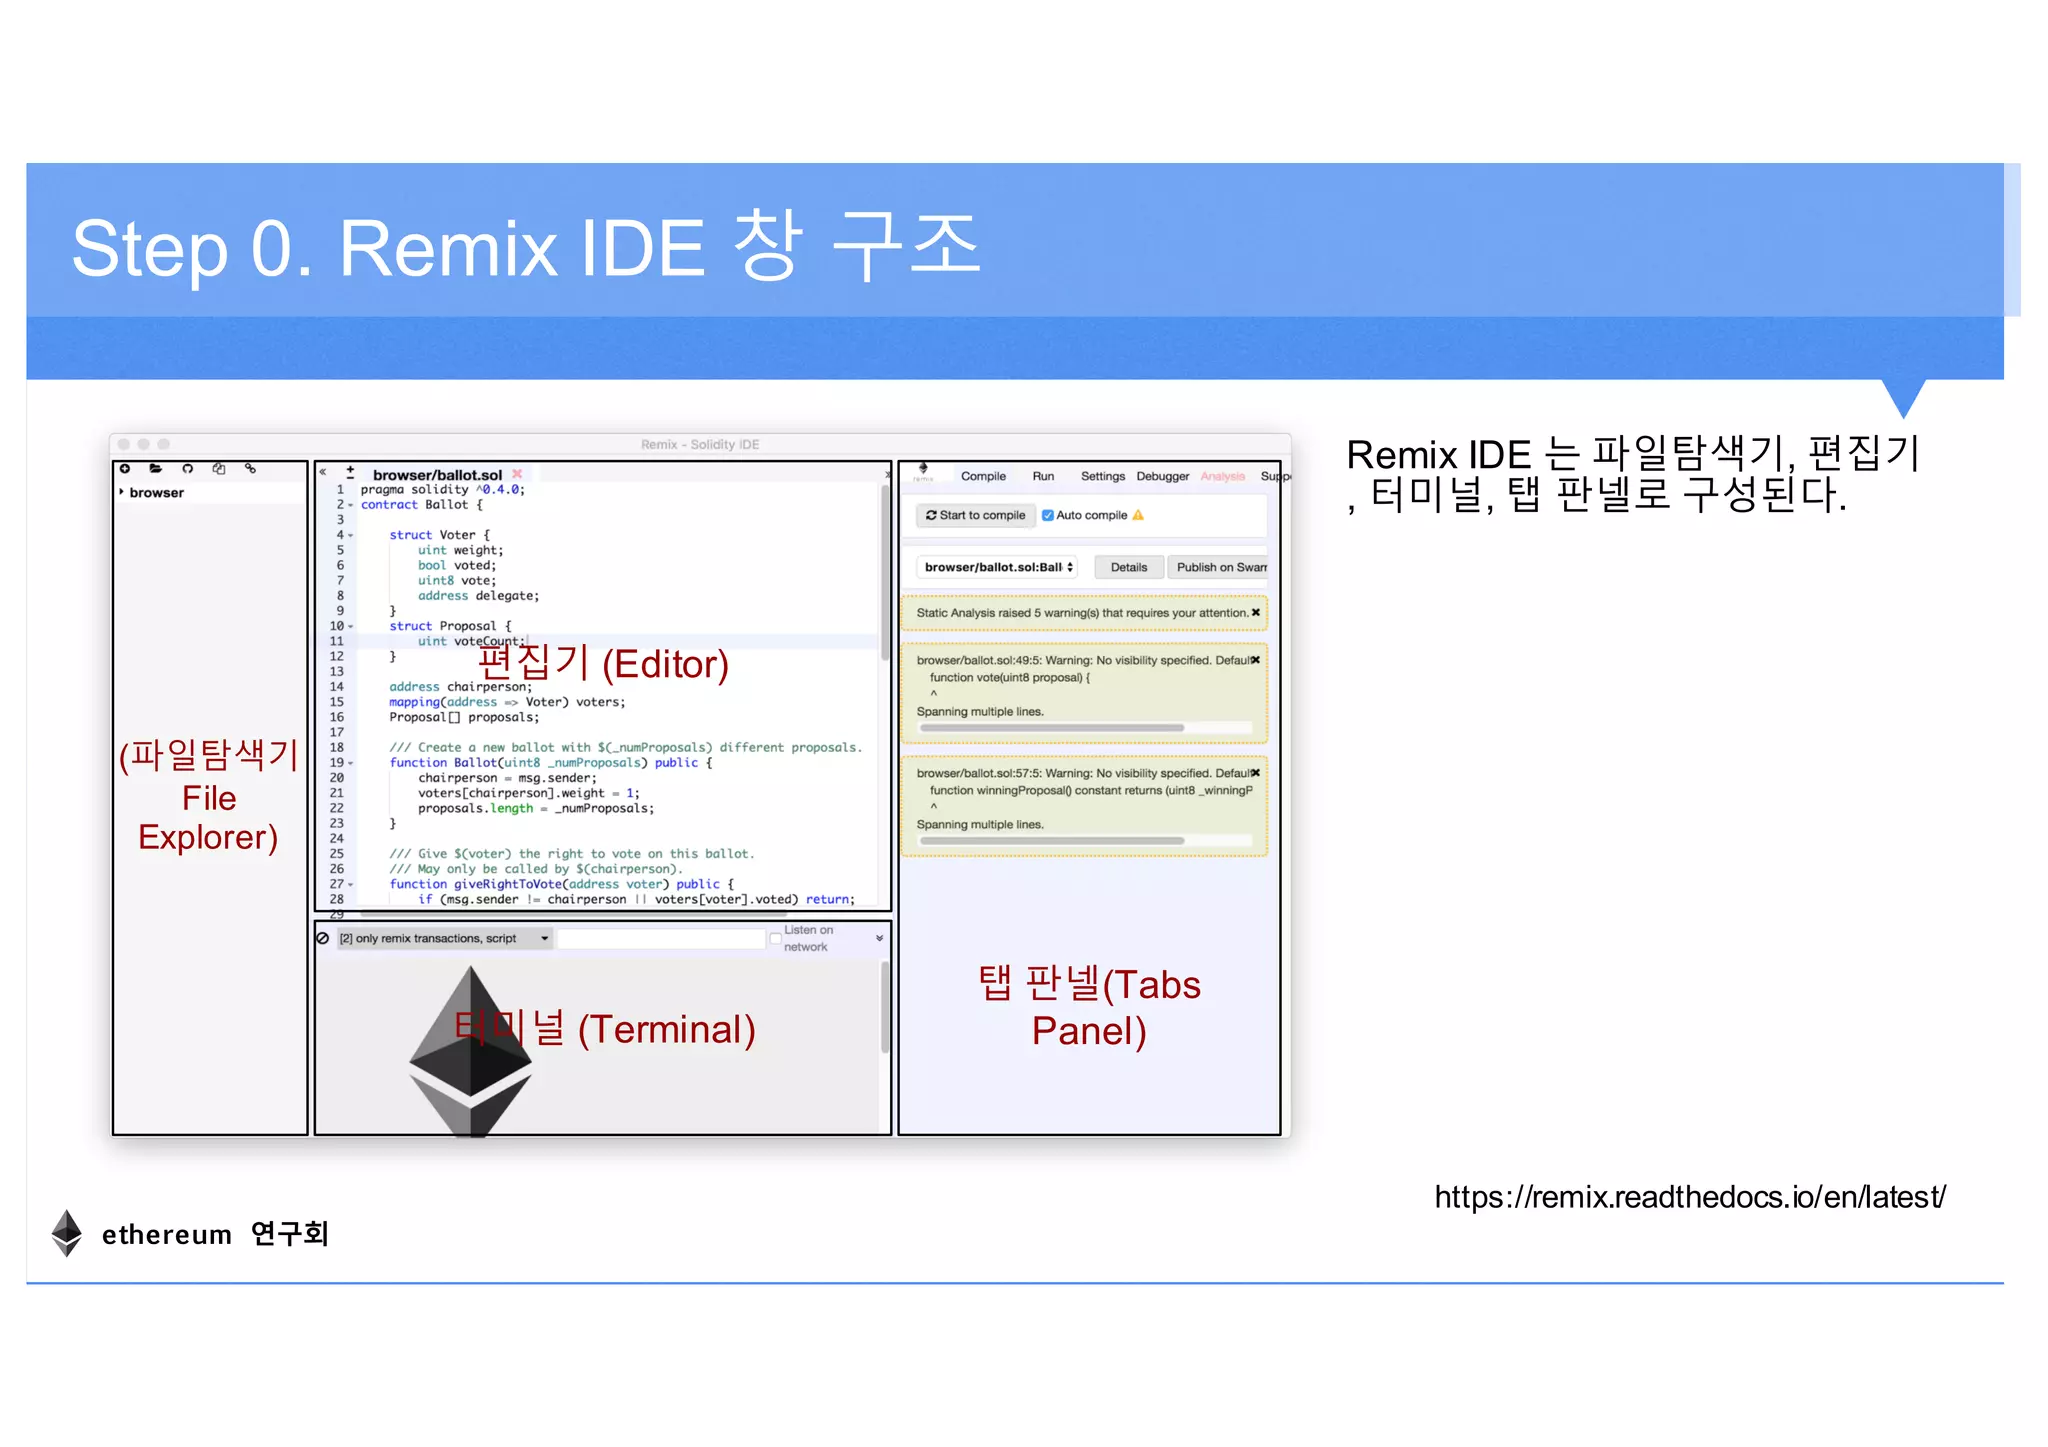Click the terminal vertical scrollbar
Viewport: 2048px width, 1447px height.
(885, 1007)
